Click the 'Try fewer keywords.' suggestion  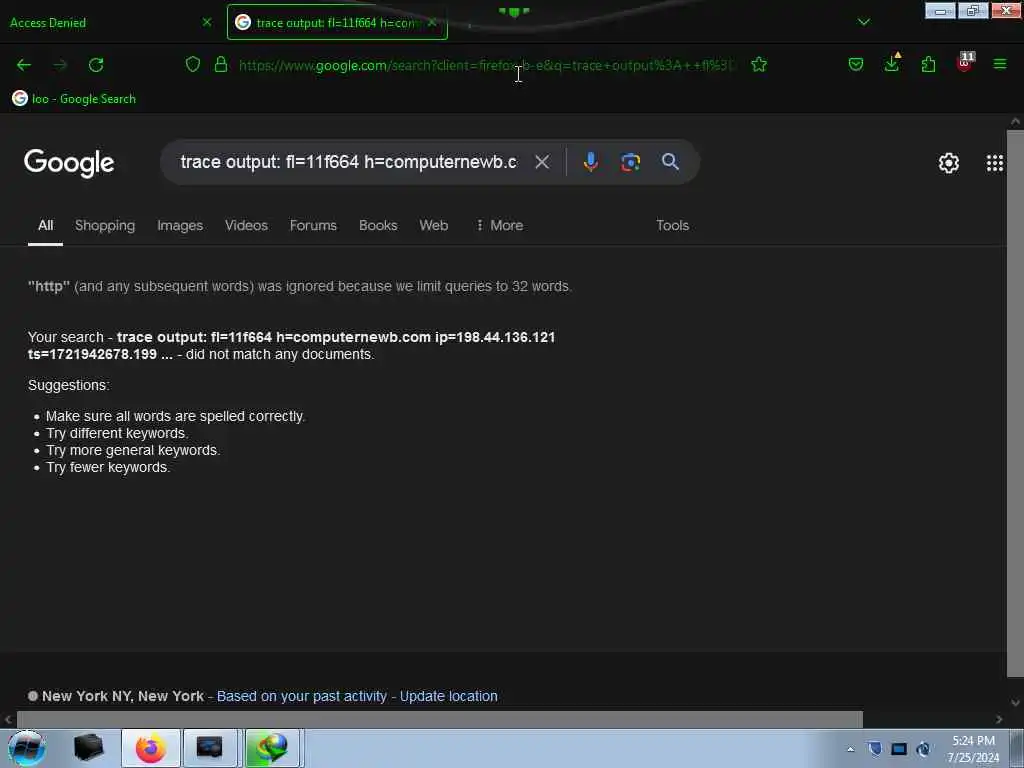(108, 468)
